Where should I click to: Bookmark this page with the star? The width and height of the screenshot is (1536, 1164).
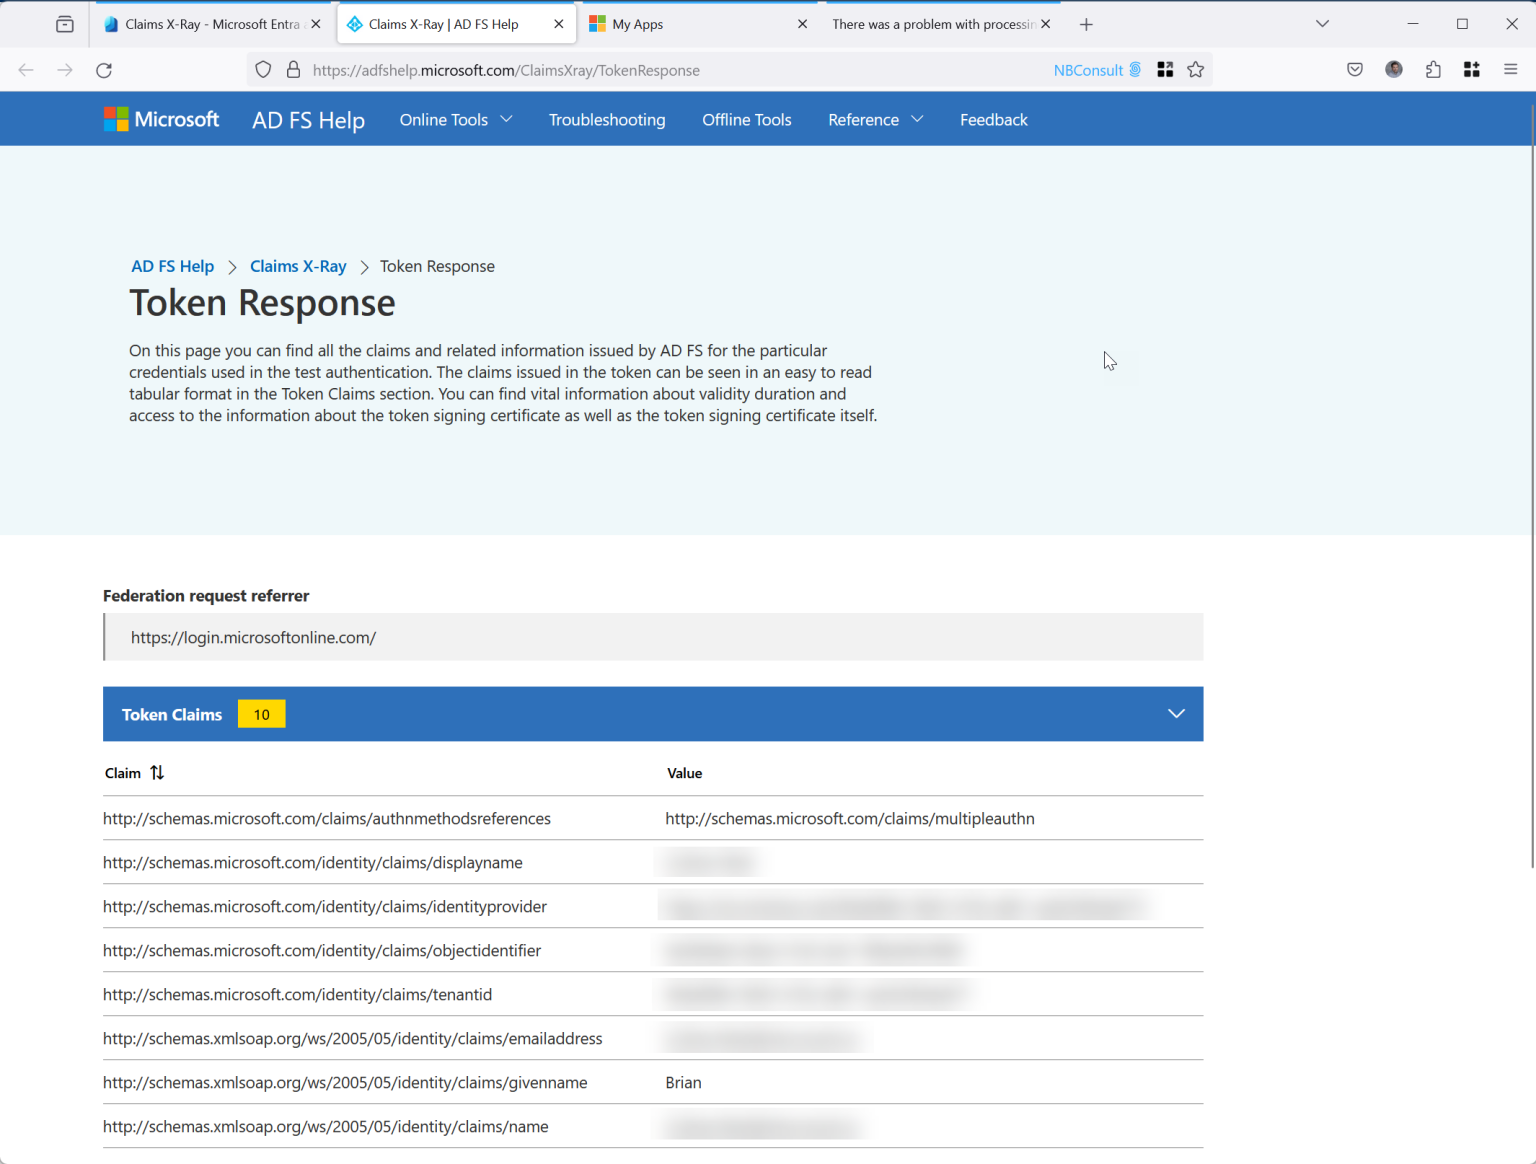pos(1196,69)
